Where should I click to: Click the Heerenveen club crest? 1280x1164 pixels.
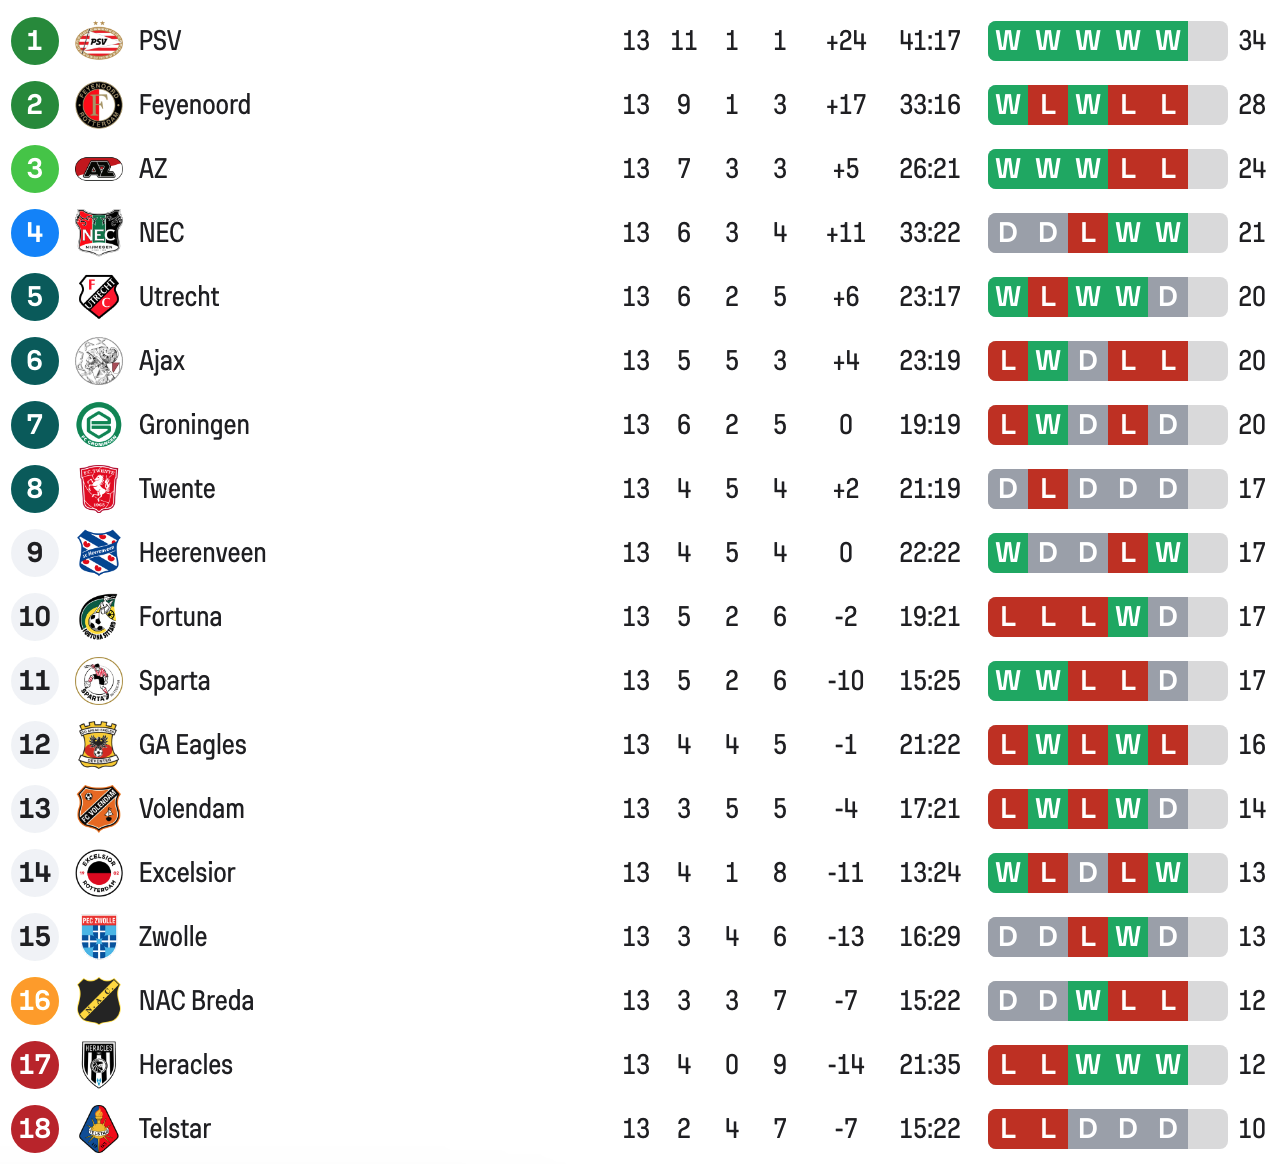point(98,553)
